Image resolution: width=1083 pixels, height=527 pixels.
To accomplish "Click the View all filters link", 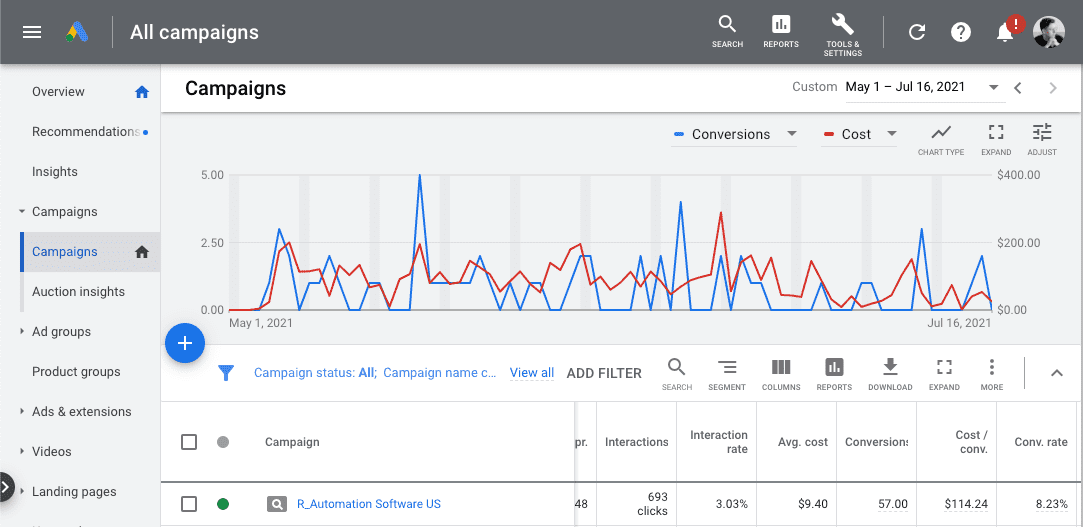I will [x=532, y=373].
